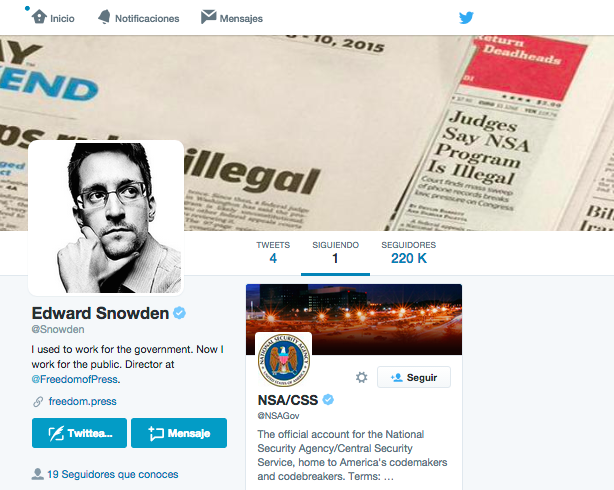Send a Mensaje to Snowden

(x=179, y=433)
